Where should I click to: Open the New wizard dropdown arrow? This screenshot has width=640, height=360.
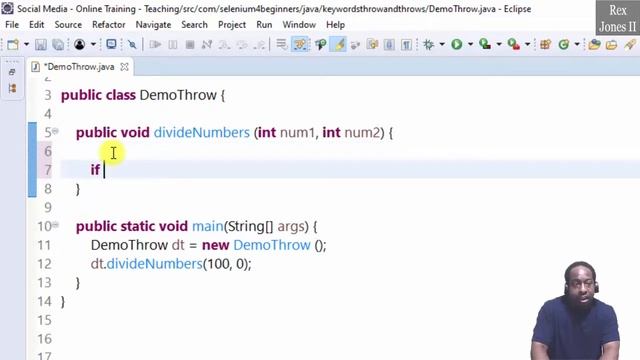tap(27, 44)
